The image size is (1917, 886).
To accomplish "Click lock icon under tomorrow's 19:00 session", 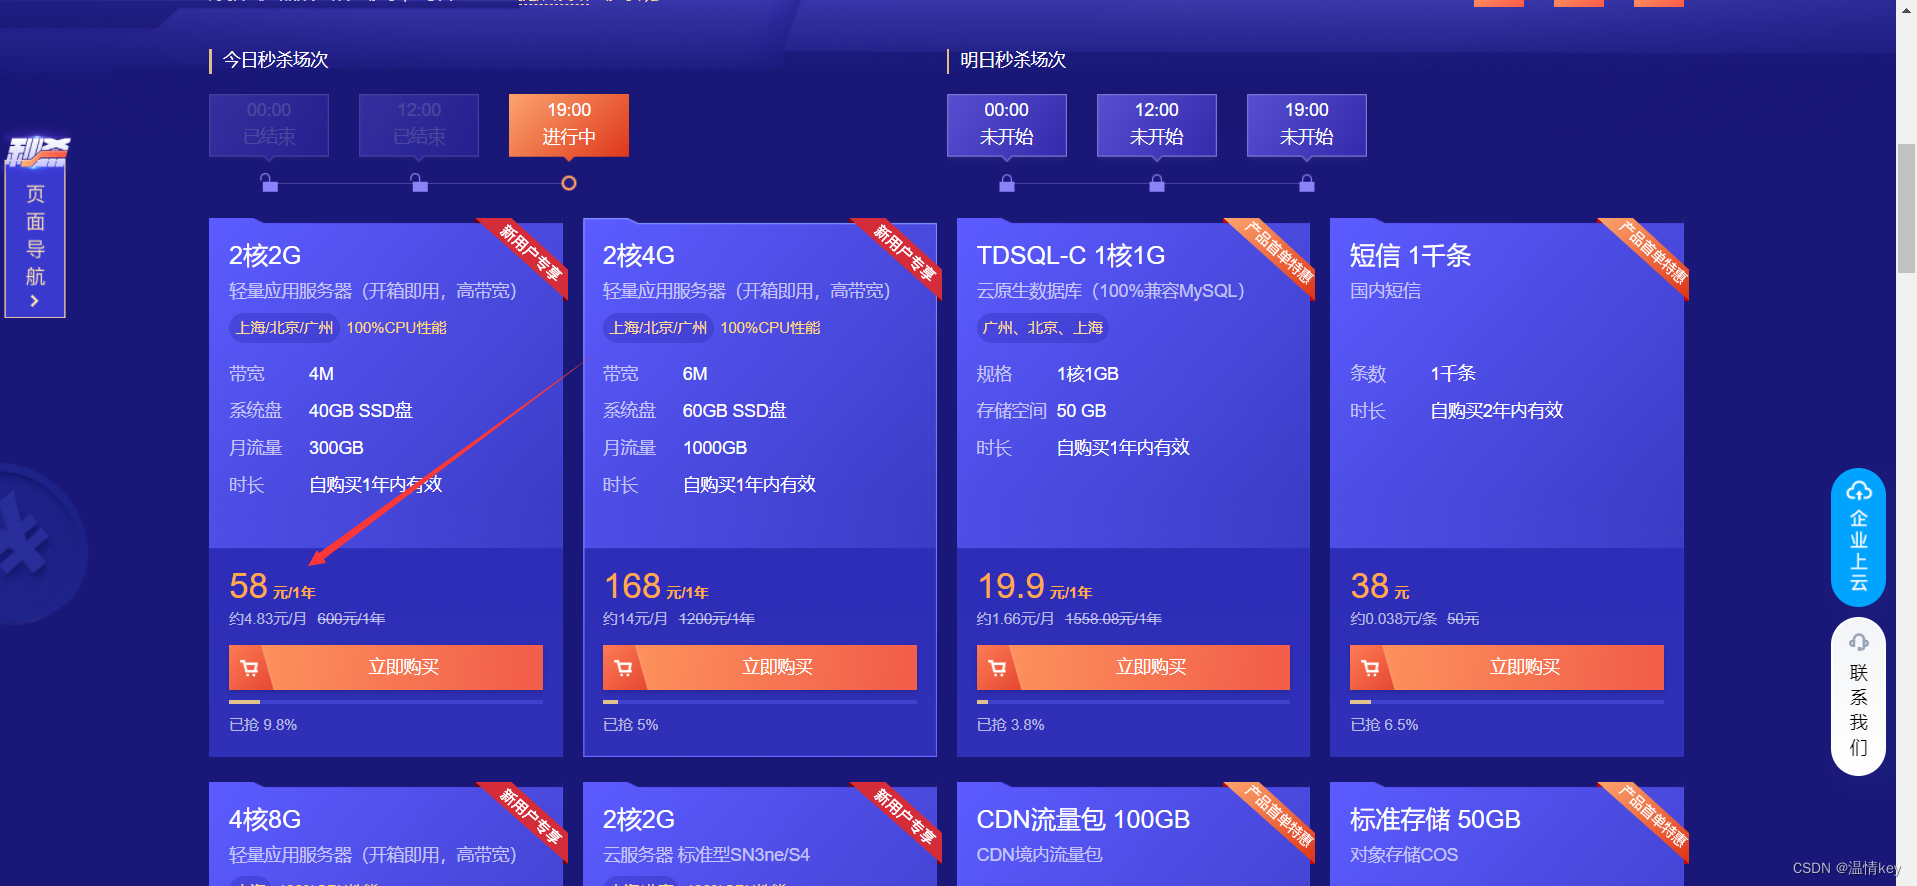I will coord(1307,183).
